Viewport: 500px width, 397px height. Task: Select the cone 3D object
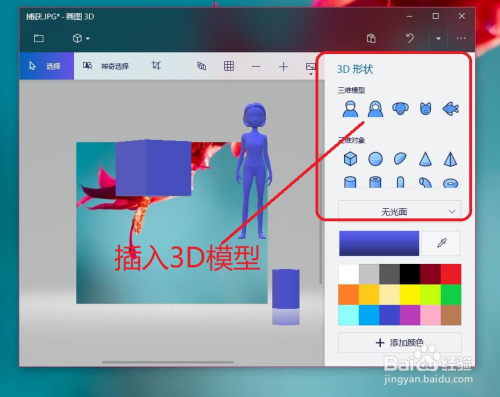(x=426, y=159)
